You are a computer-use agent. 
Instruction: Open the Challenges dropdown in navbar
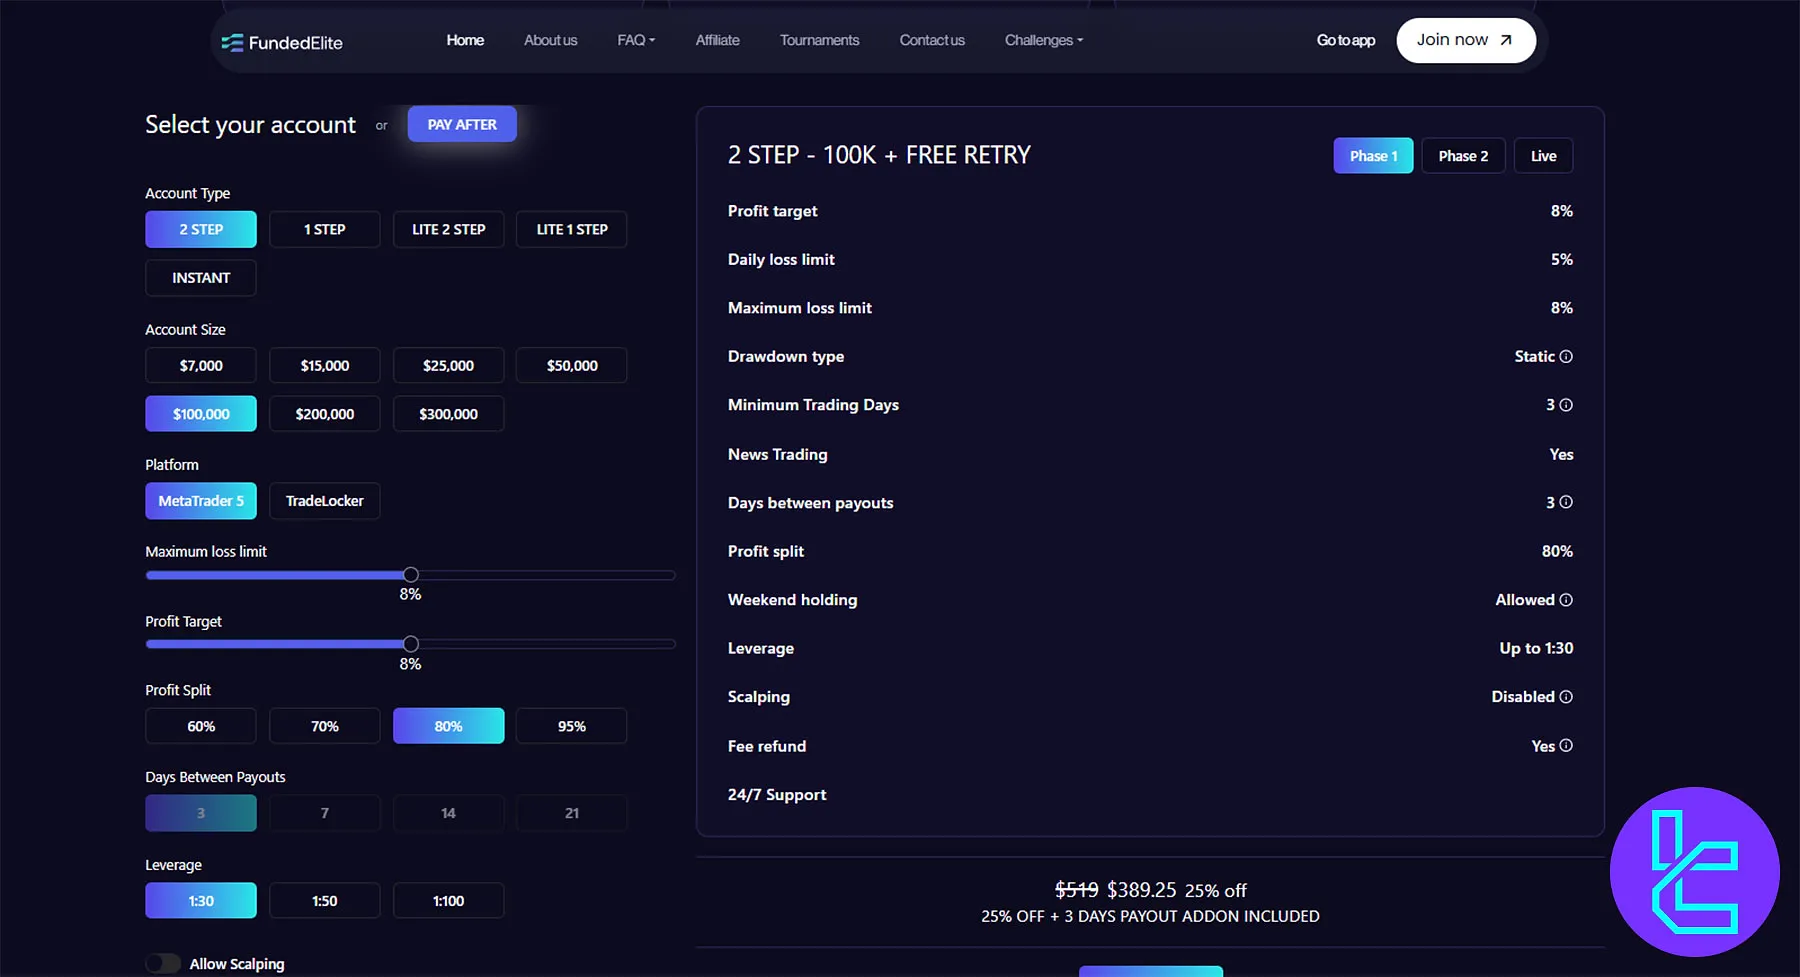[1043, 40]
